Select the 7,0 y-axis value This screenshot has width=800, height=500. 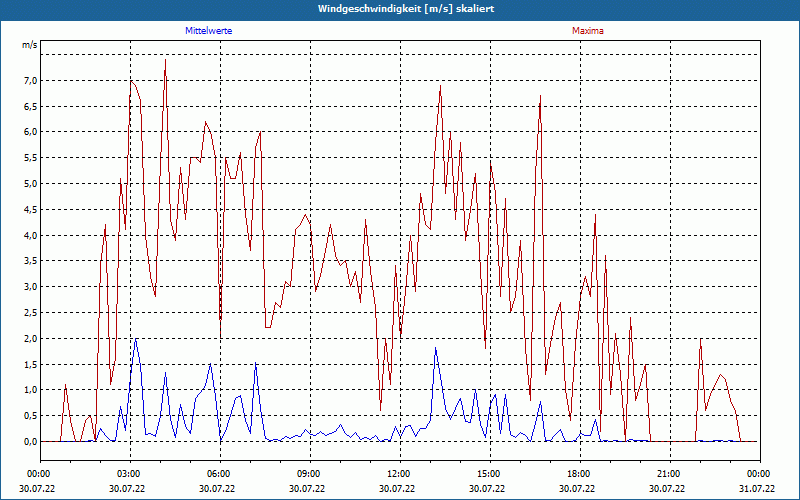coord(30,80)
